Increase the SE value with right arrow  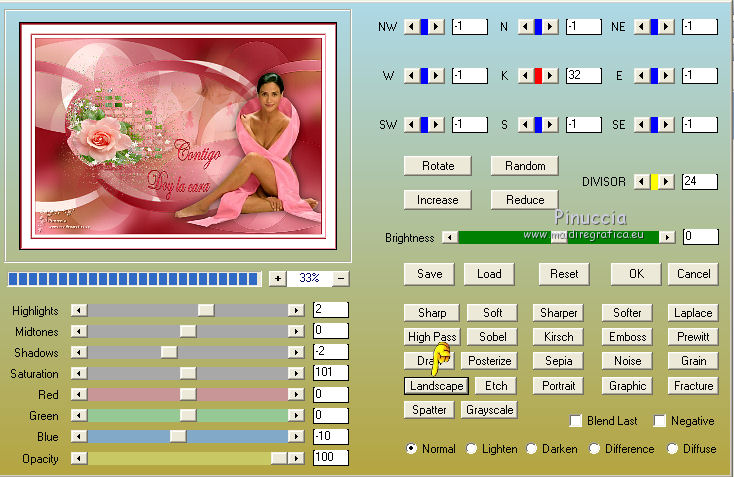point(667,125)
